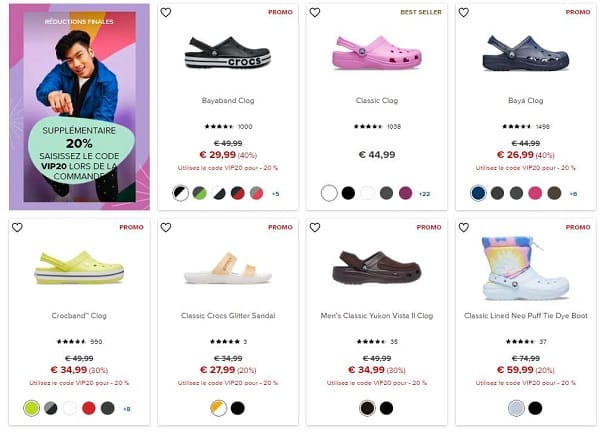The width and height of the screenshot is (600, 432).
Task: Open Classic Lined Neo Puff Tie Dye Boot
Action: [x=526, y=316]
